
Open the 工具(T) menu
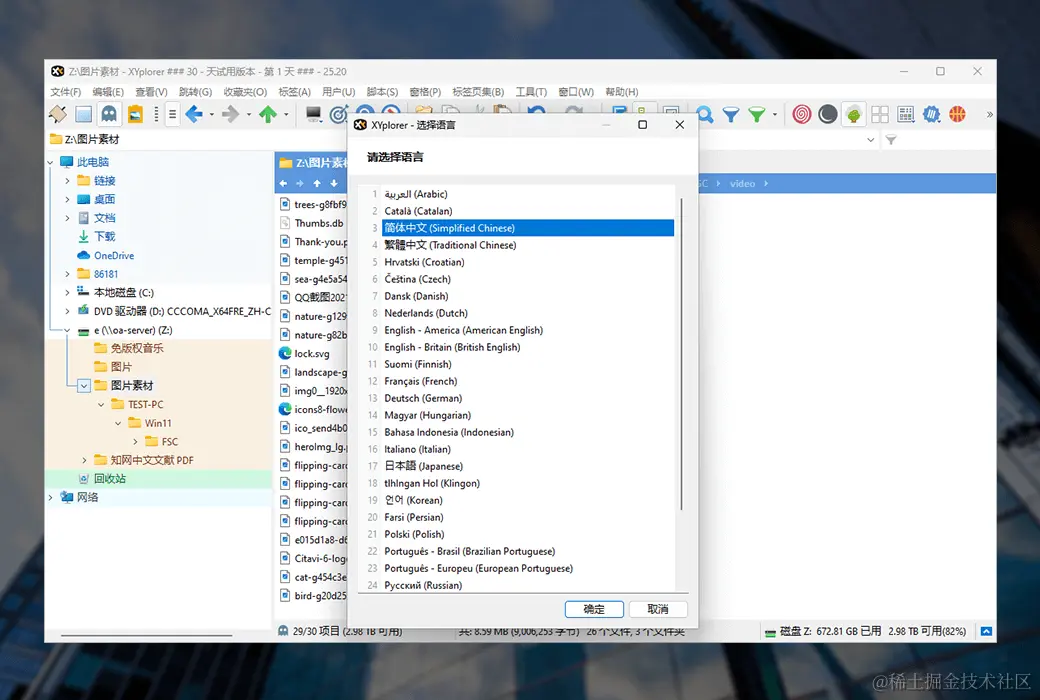(531, 92)
